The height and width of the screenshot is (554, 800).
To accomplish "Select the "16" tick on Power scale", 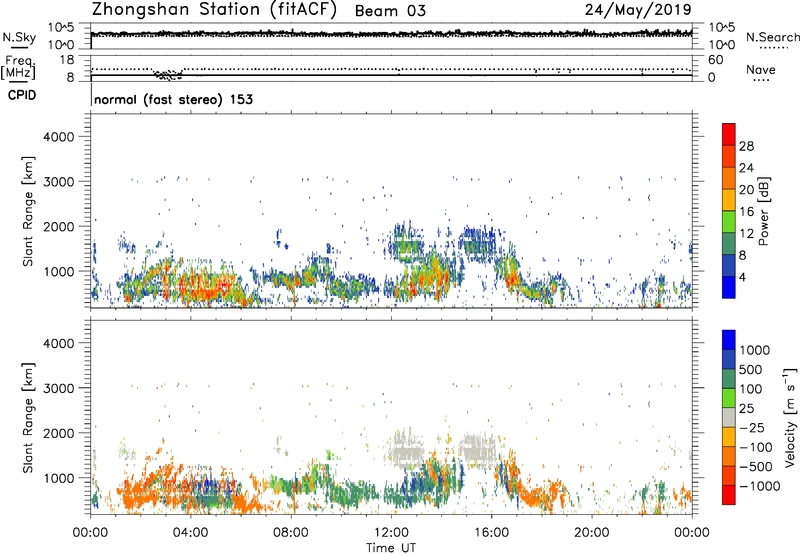I will pyautogui.click(x=746, y=212).
